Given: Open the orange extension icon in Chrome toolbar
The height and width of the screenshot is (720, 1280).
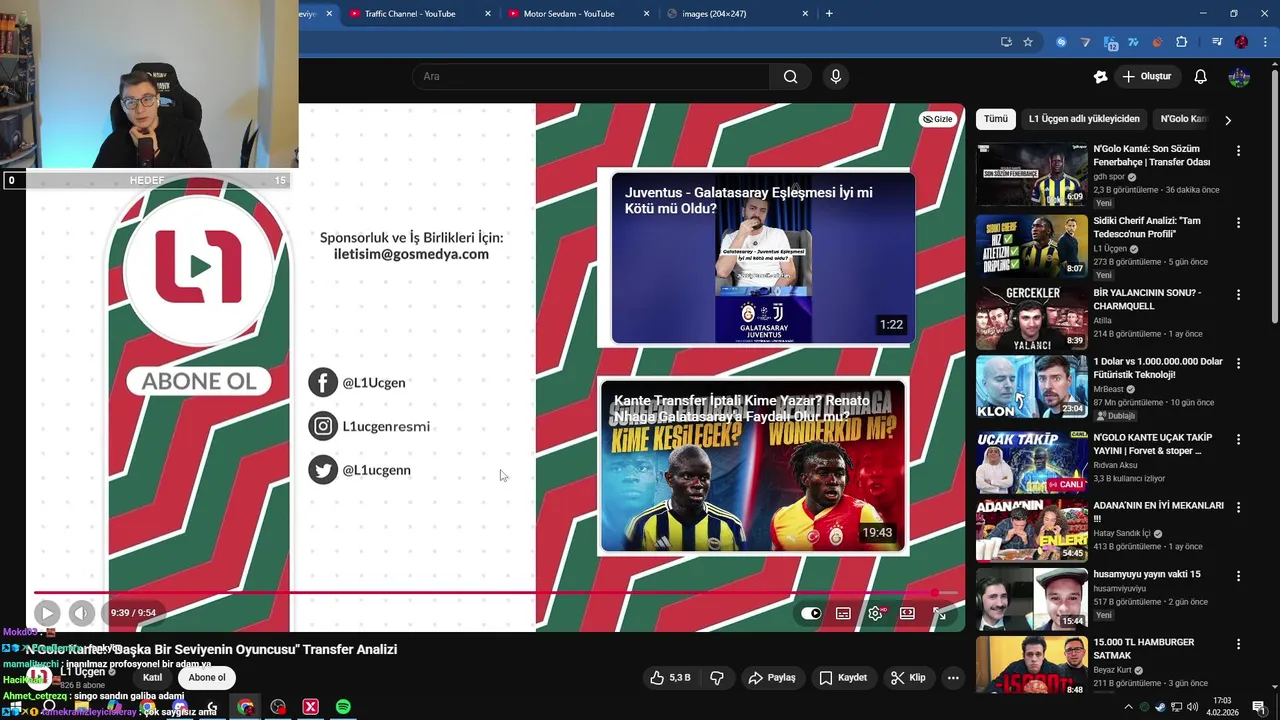Looking at the screenshot, I should tap(1157, 42).
